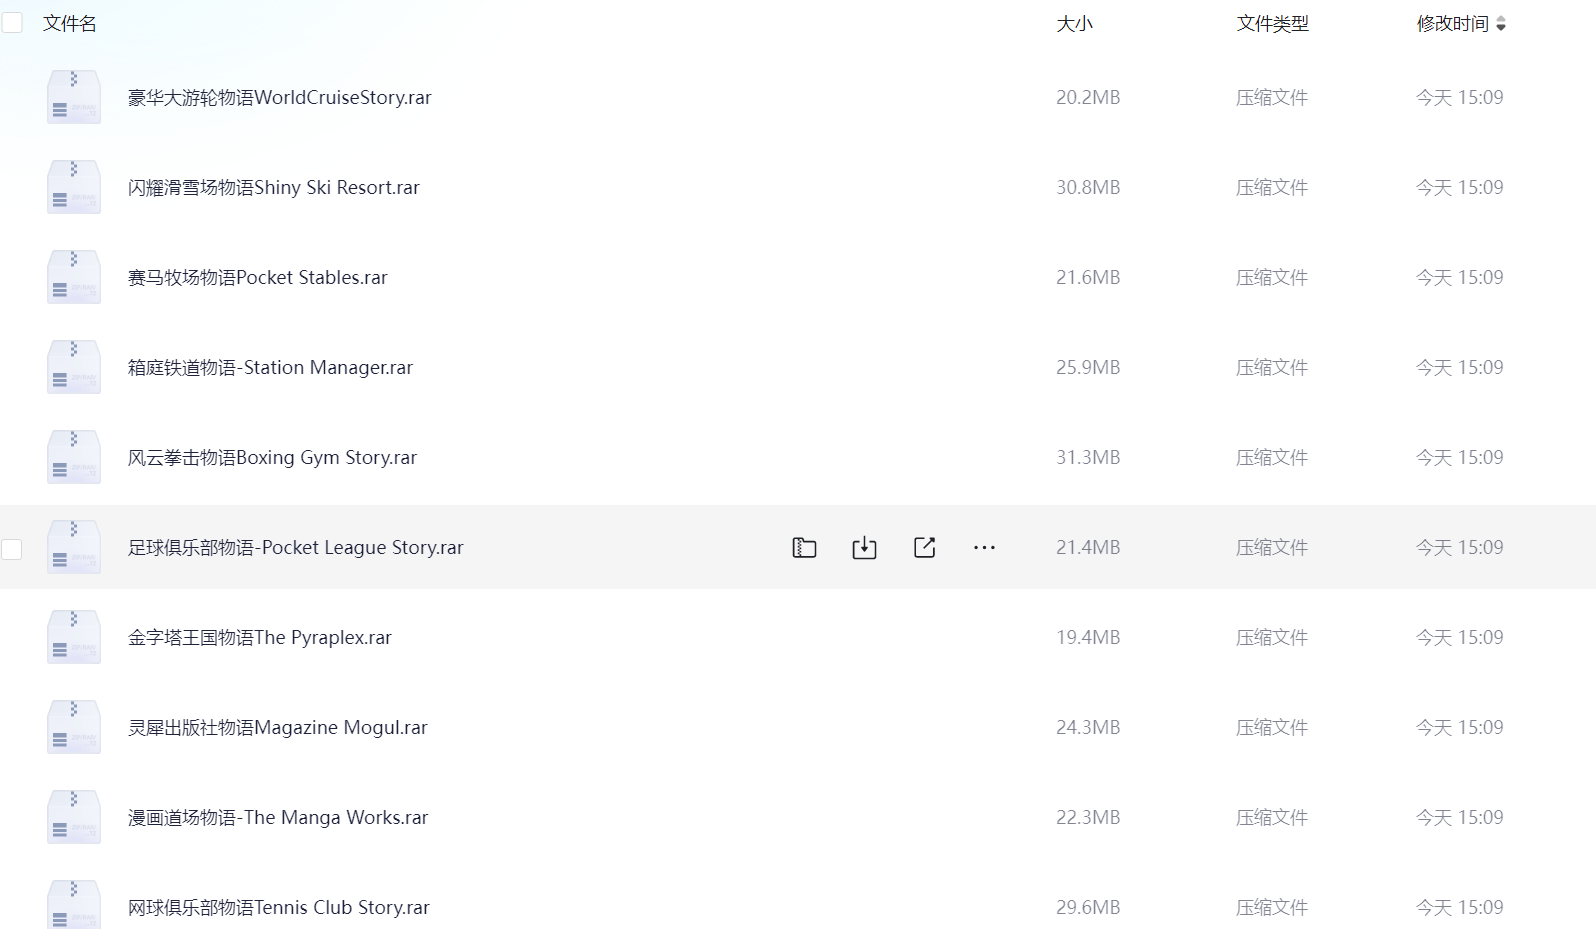Open The Manga Works.rar file name
The height and width of the screenshot is (929, 1596).
tap(278, 817)
